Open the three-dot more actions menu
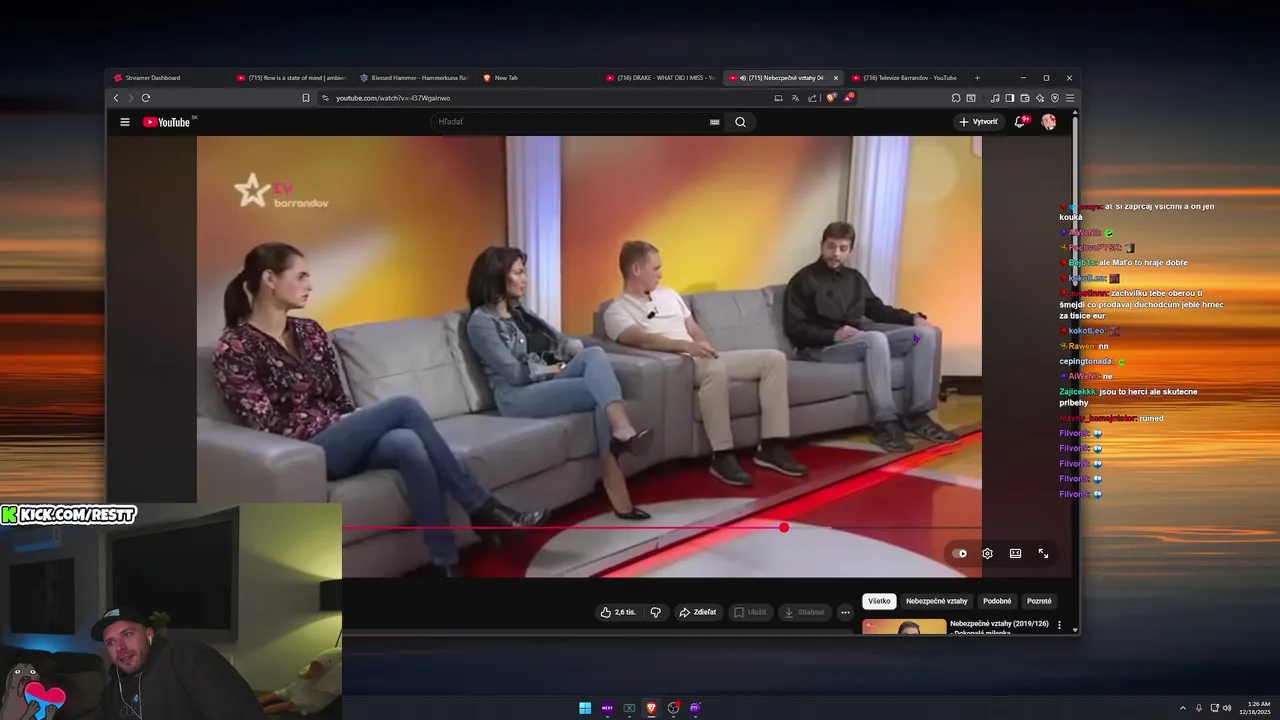Viewport: 1280px width, 720px height. 845,612
